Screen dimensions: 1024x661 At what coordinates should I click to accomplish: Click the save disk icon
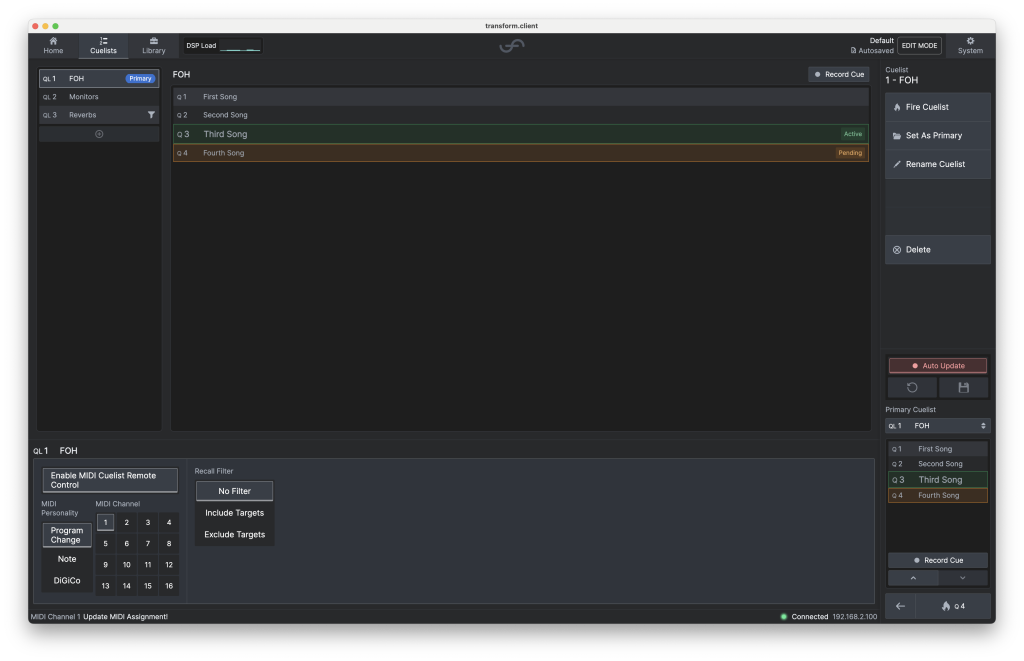coord(963,387)
